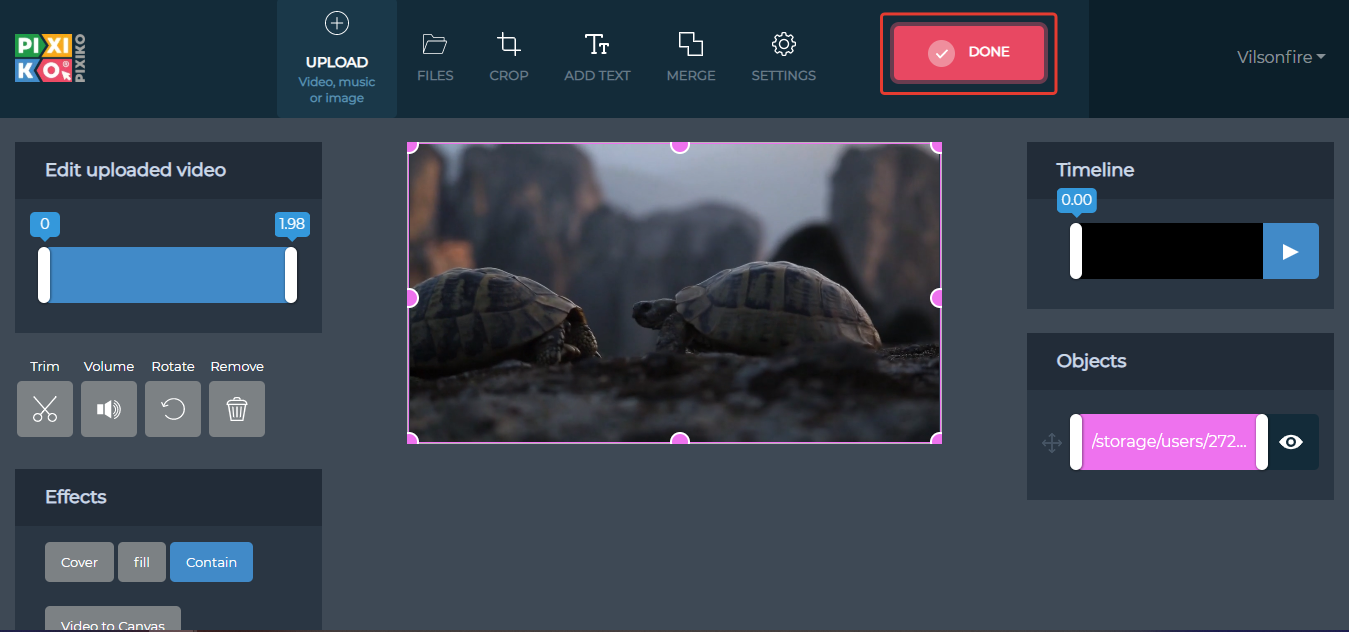Expand the Vilsonfire account dropdown
The height and width of the screenshot is (632, 1349).
coord(1281,57)
